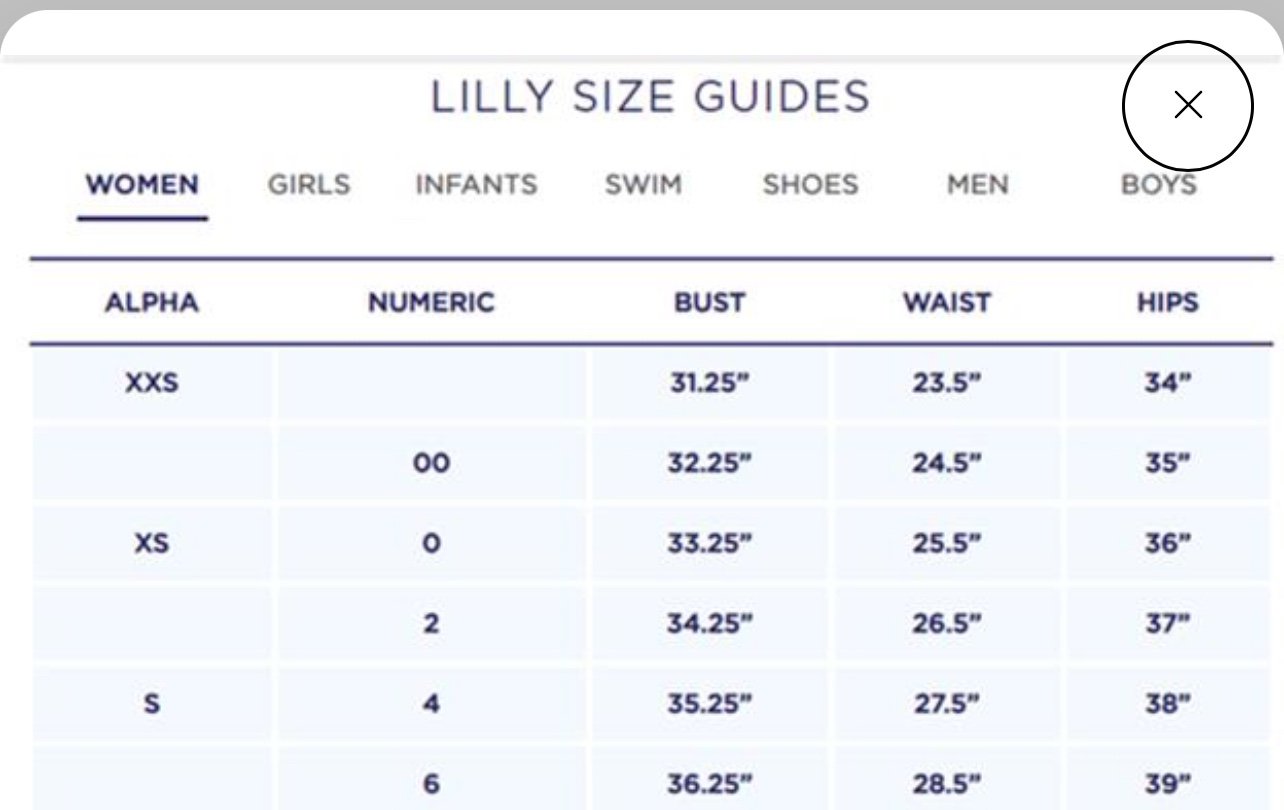Select the XXS alpha size cell
The width and height of the screenshot is (1284, 810).
[x=152, y=383]
